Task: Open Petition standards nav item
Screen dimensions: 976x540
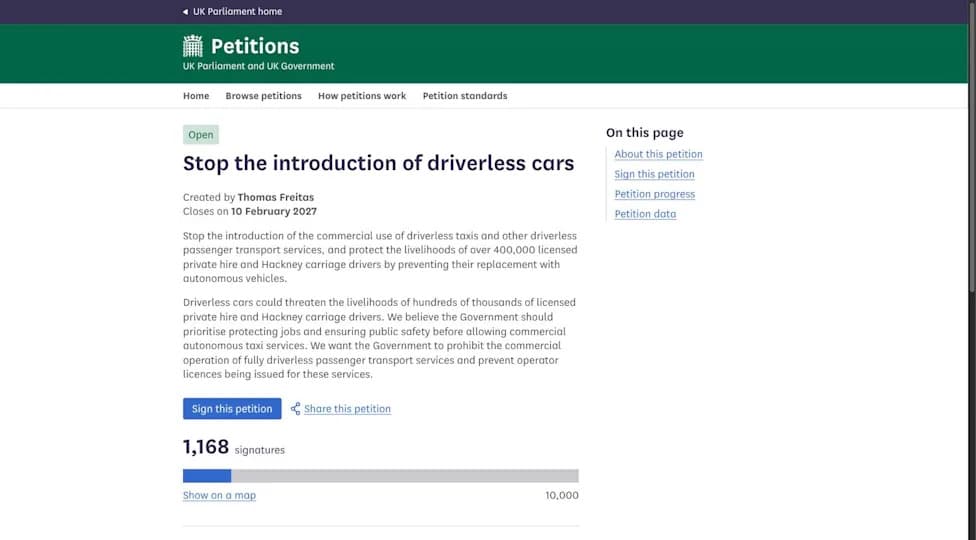Action: (x=465, y=96)
